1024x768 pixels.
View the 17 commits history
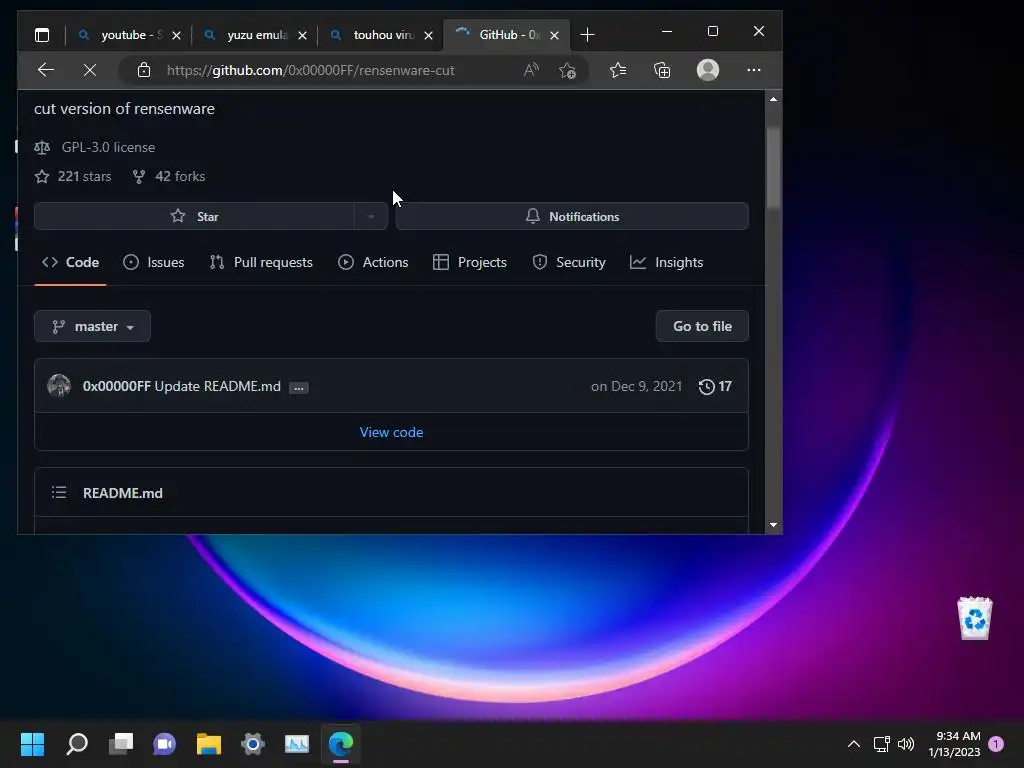pos(715,386)
